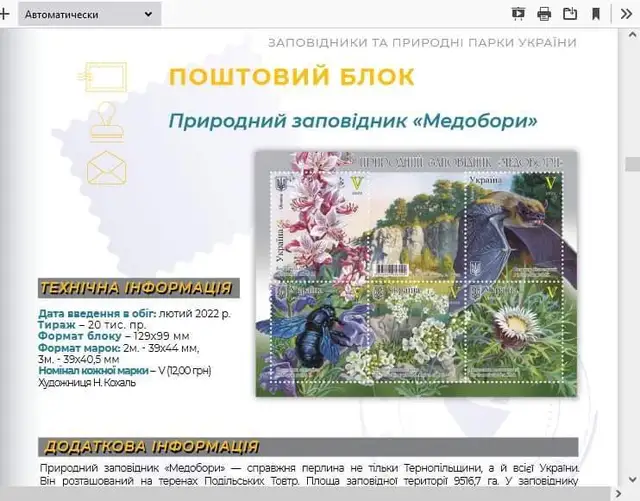
Task: Download the PDF with save icon
Action: (x=570, y=14)
